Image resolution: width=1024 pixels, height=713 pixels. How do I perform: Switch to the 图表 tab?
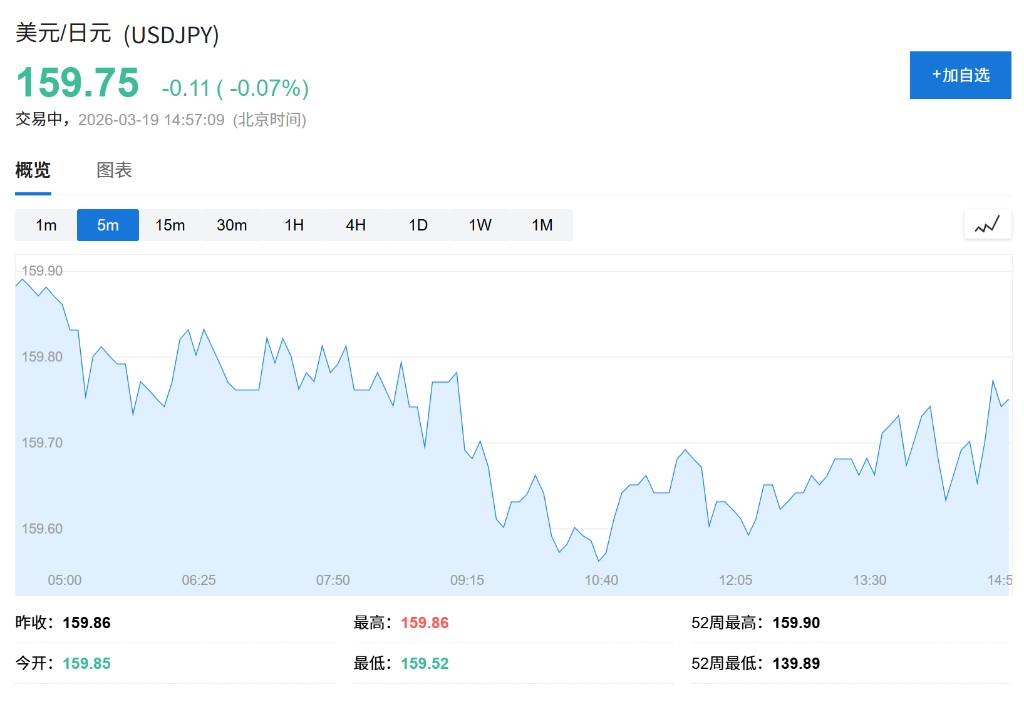point(114,170)
